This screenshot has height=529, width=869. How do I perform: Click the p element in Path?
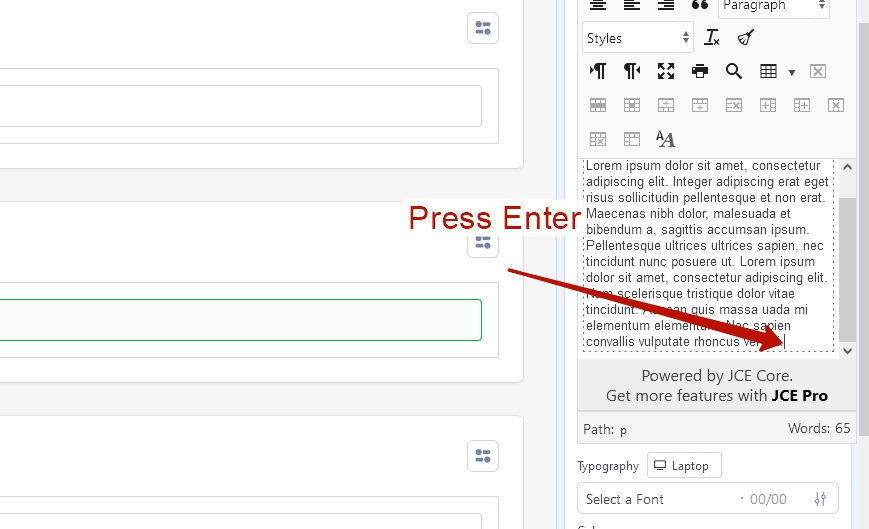pyautogui.click(x=623, y=430)
